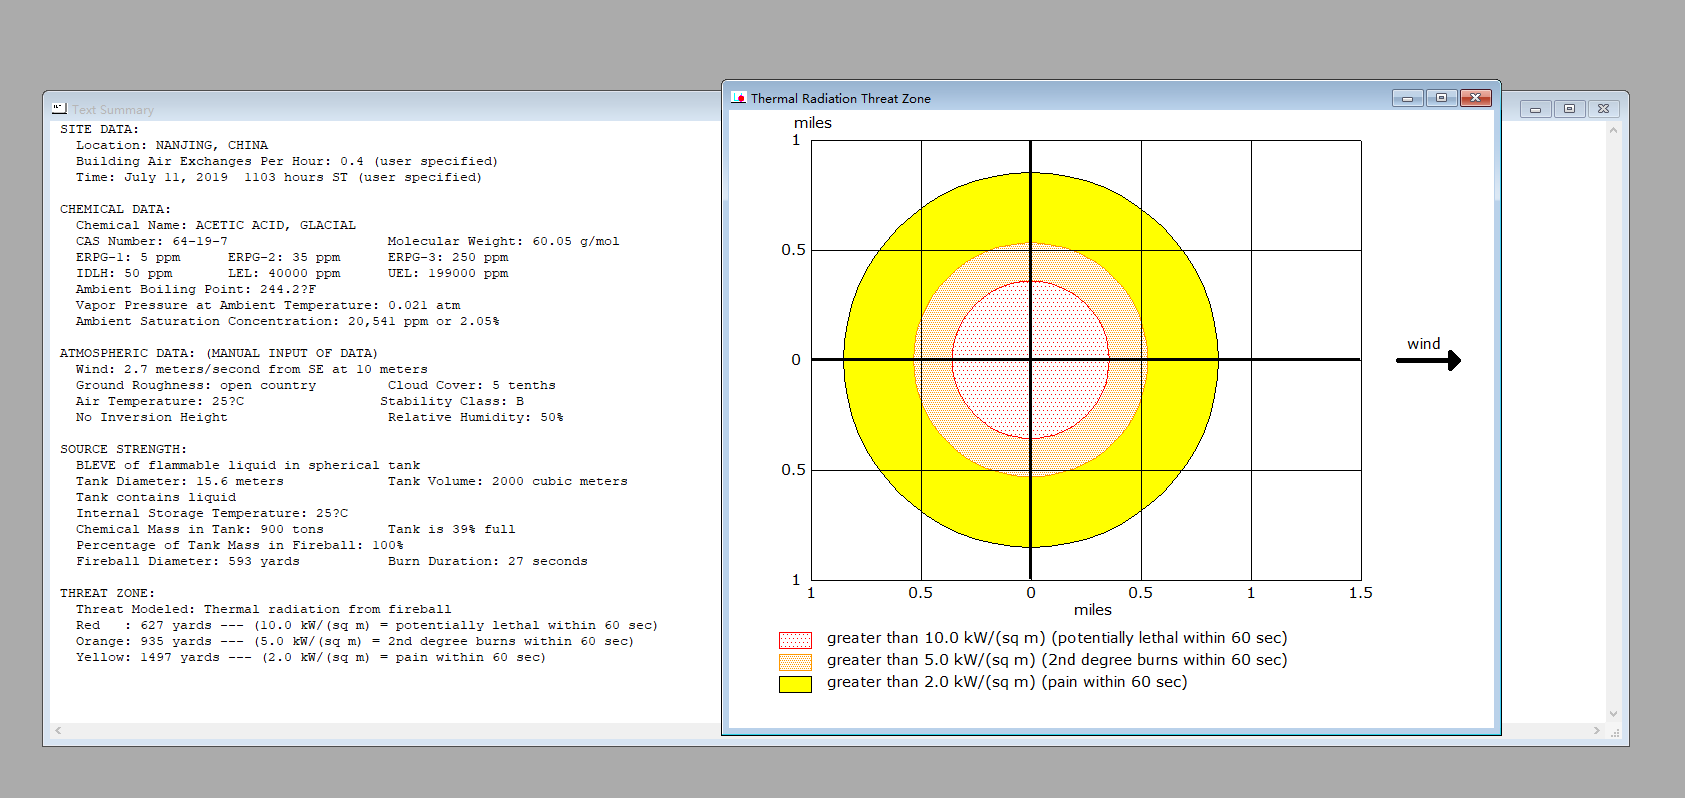Click the black wind direction arrow
Screen dimensions: 1685x798
point(1429,360)
